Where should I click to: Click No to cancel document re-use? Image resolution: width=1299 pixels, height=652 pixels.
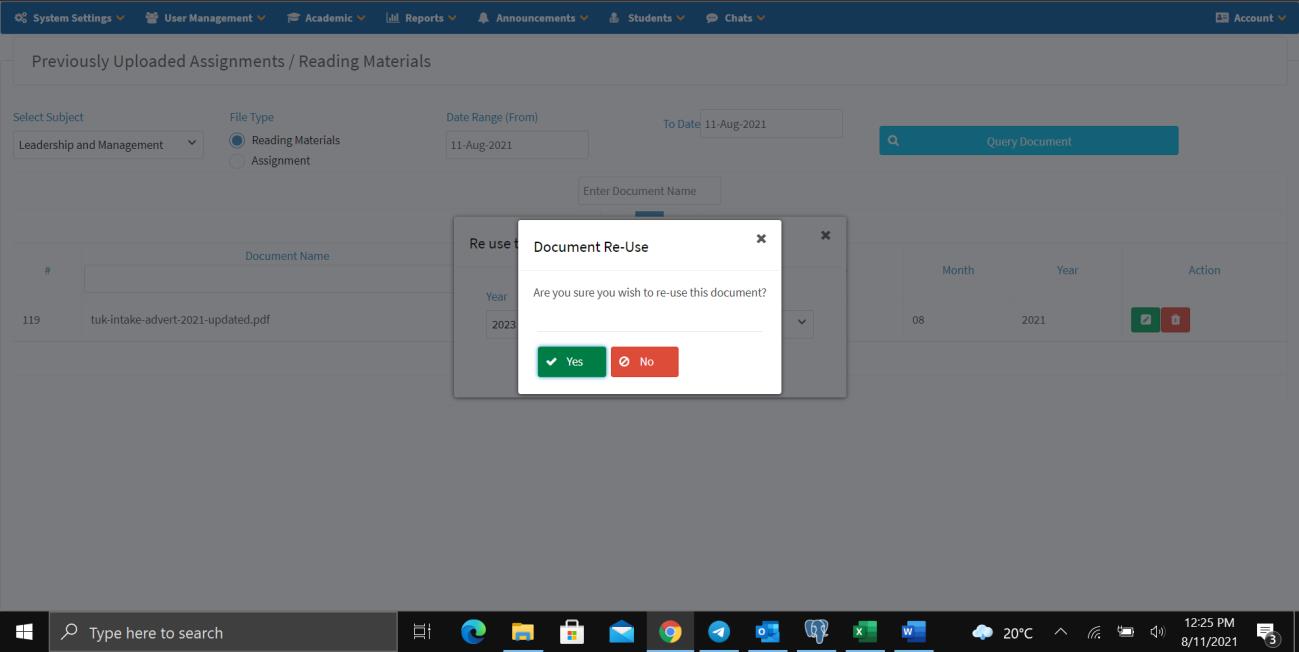[644, 361]
